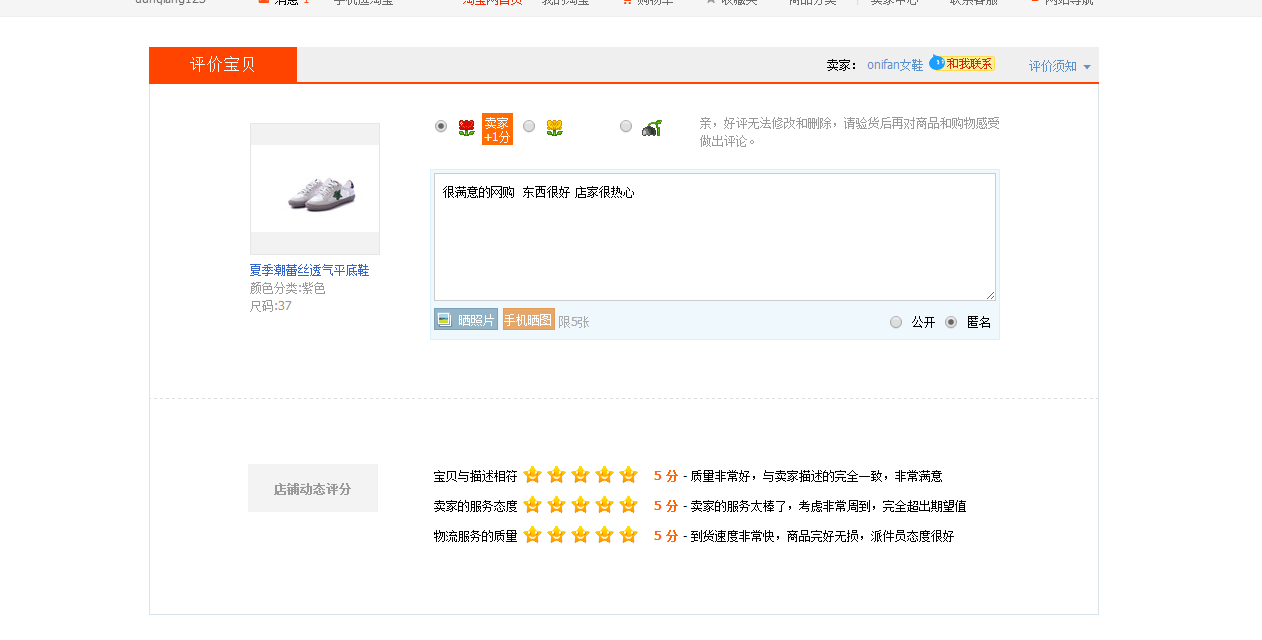Click the blue Wangwang icon beside 和我联系
Screen dimensions: 1262x640
point(936,63)
